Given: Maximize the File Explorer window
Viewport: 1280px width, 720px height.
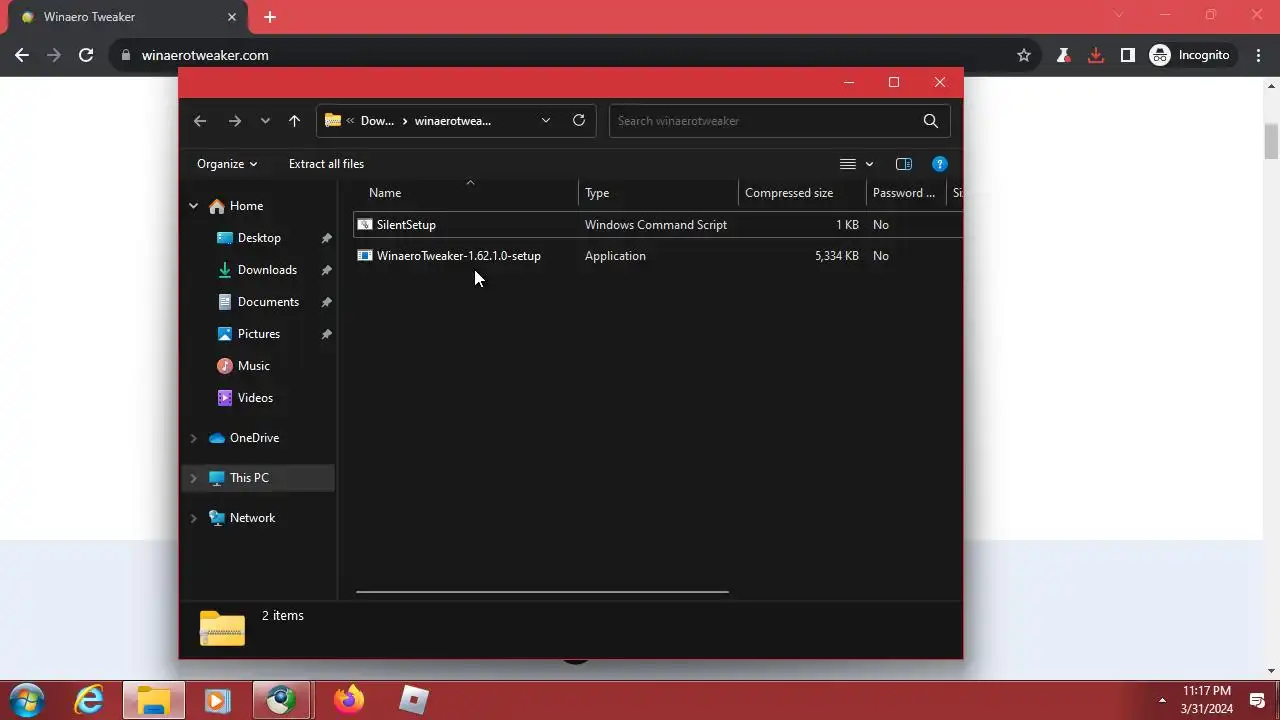Looking at the screenshot, I should tap(894, 82).
